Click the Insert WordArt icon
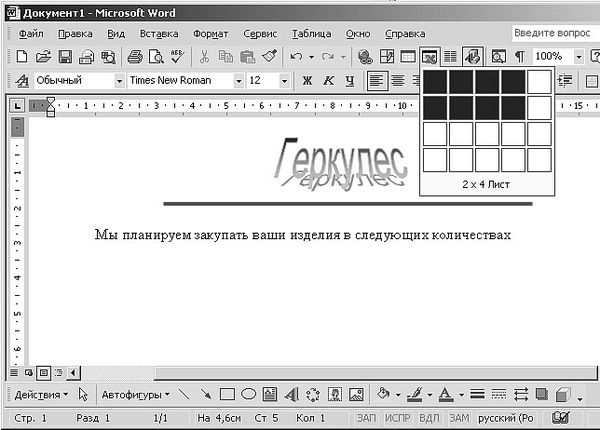 pyautogui.click(x=292, y=394)
